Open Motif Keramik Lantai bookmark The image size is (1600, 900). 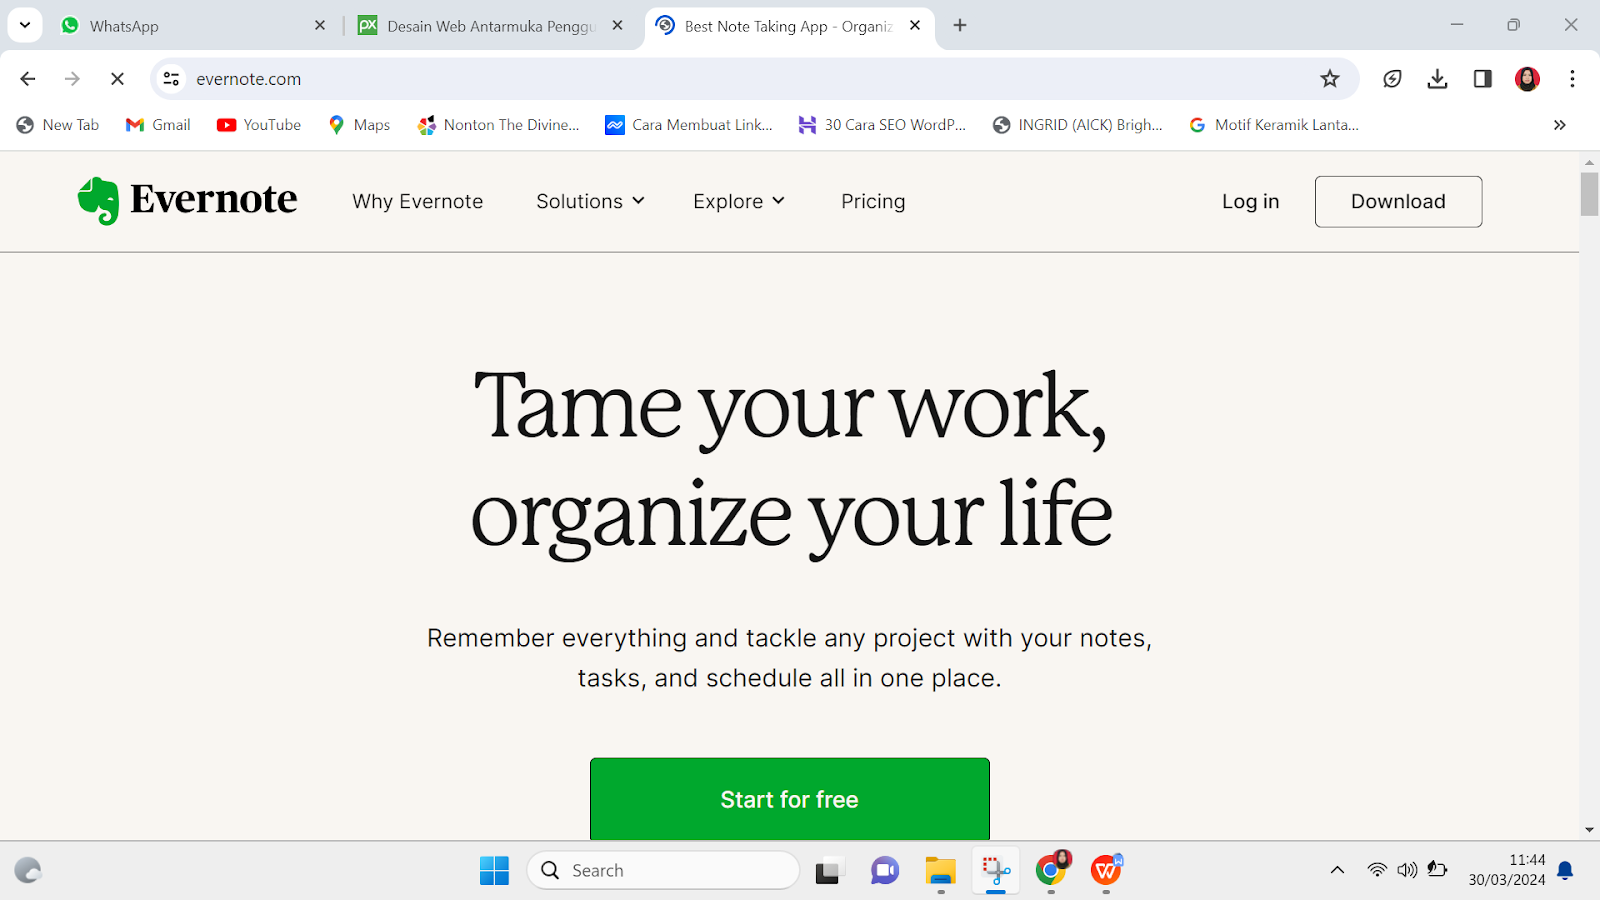coord(1274,125)
